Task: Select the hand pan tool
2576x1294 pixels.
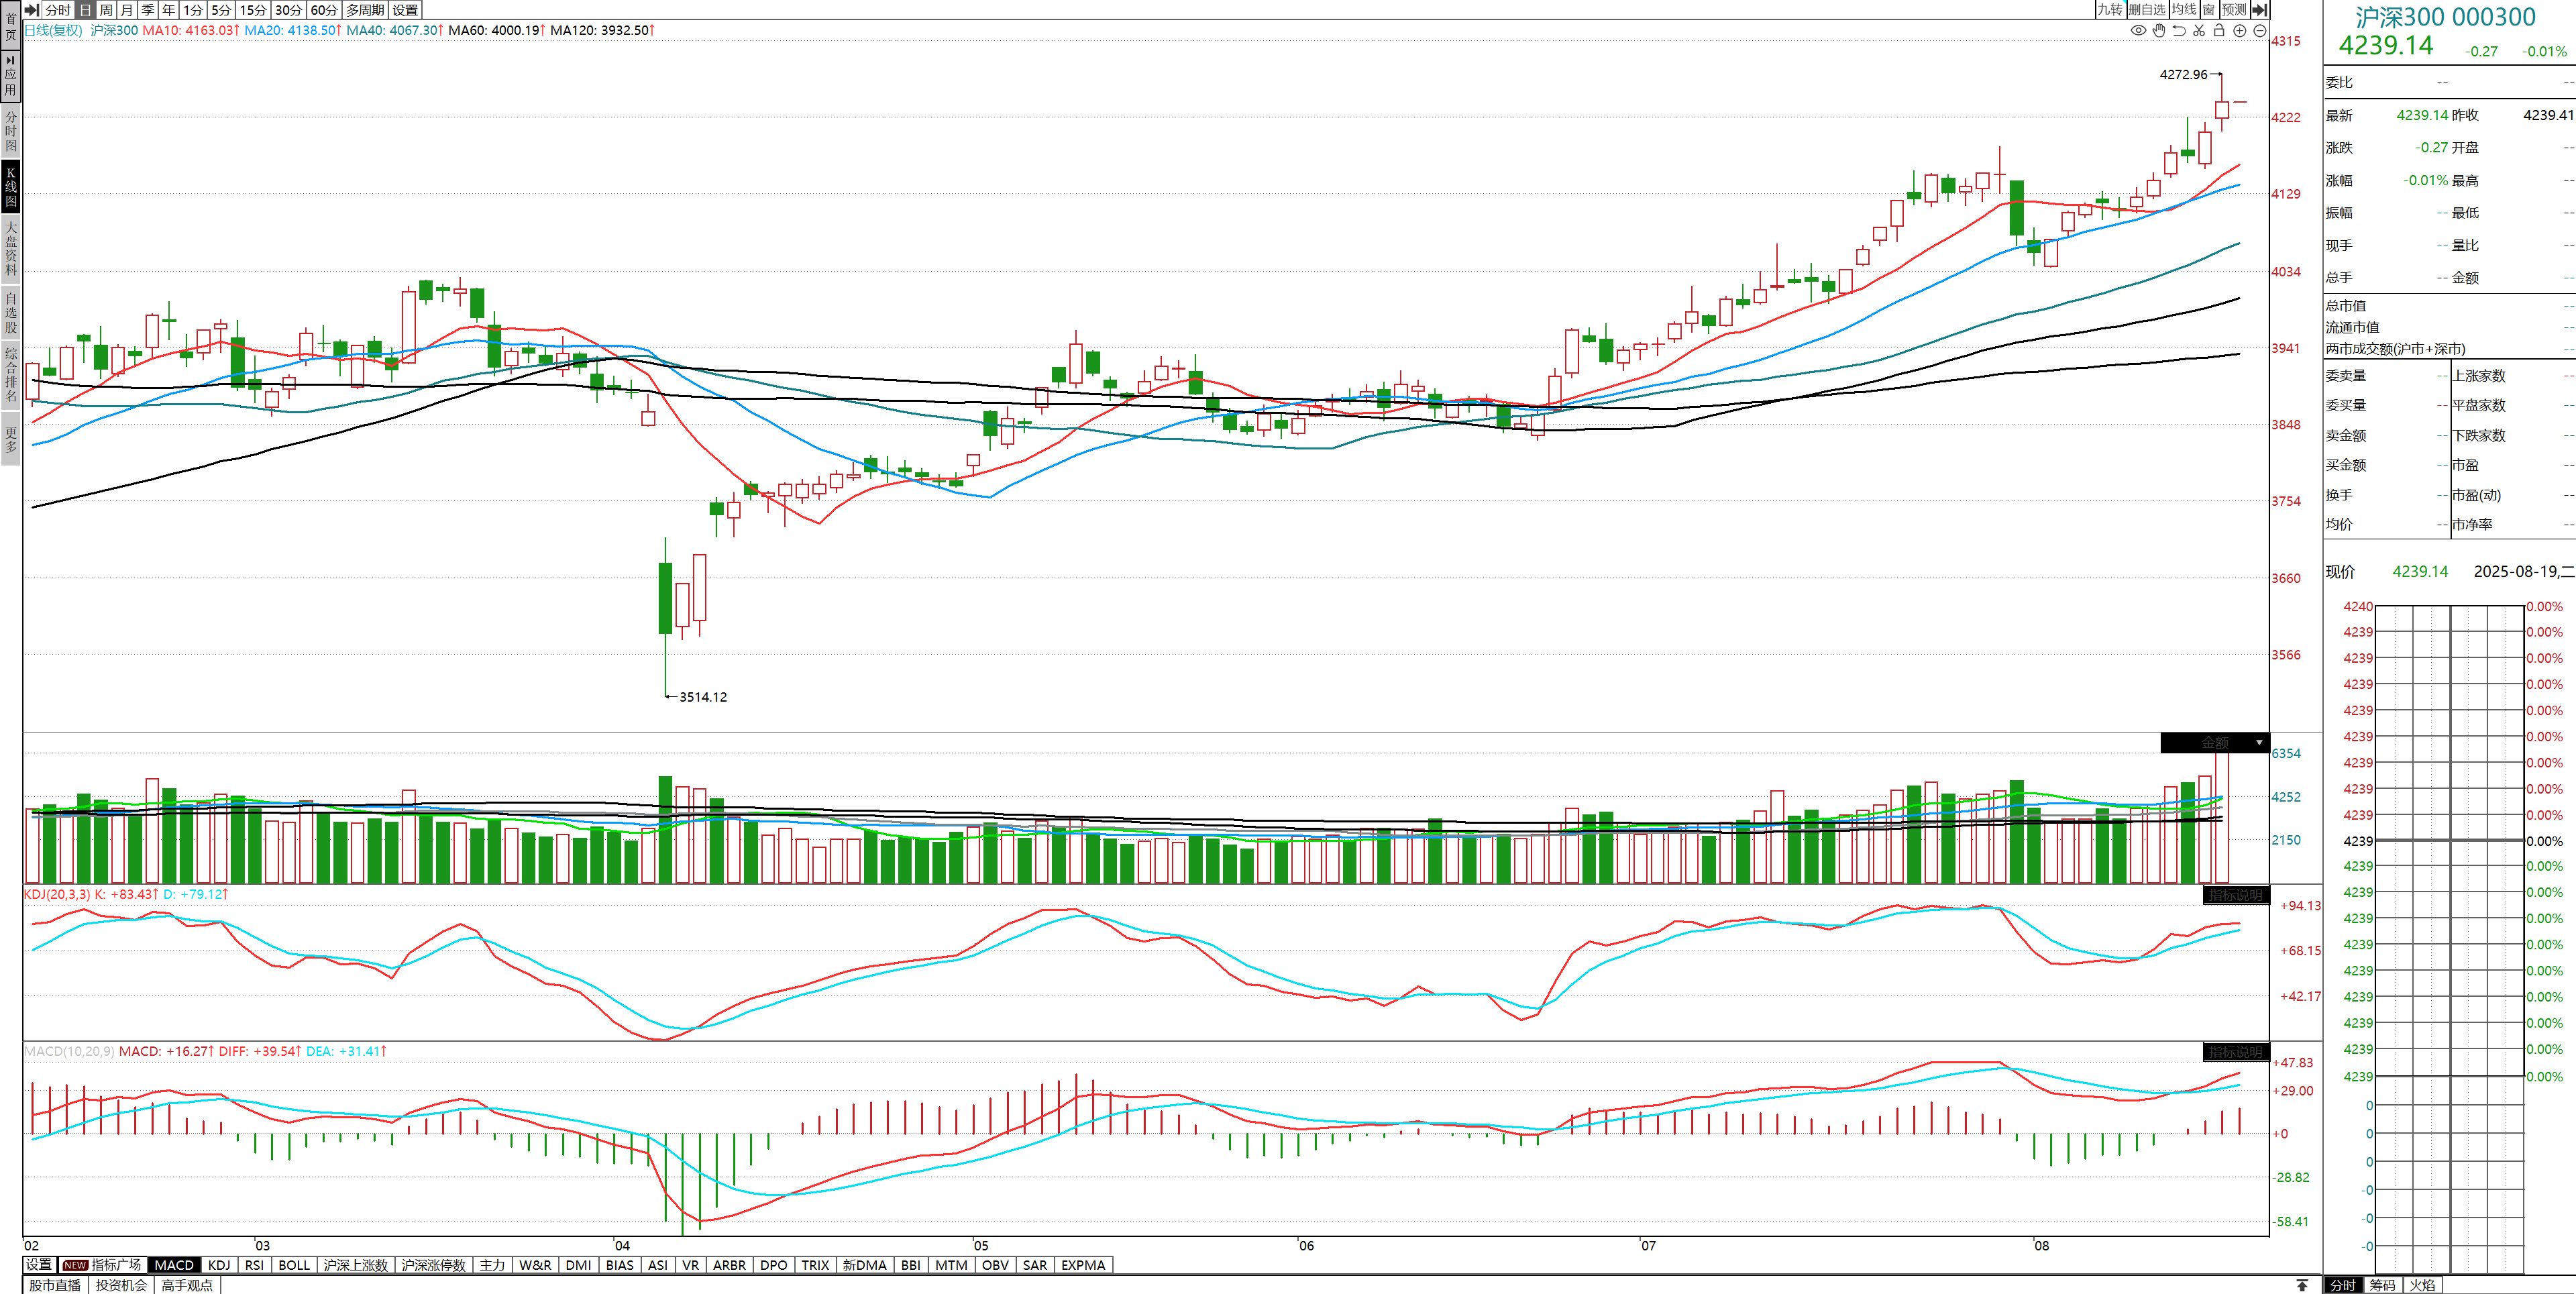Action: tap(2159, 30)
